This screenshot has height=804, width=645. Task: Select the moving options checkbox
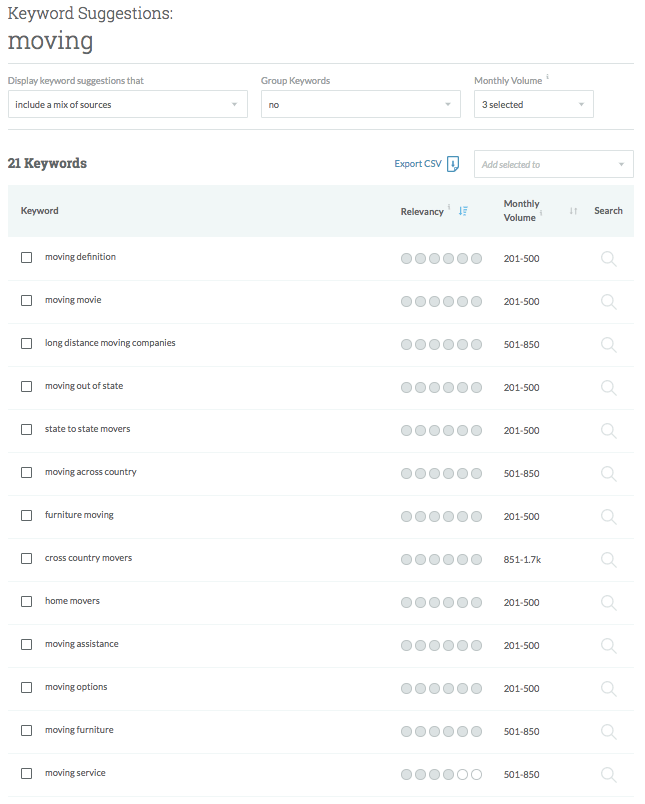tap(27, 688)
